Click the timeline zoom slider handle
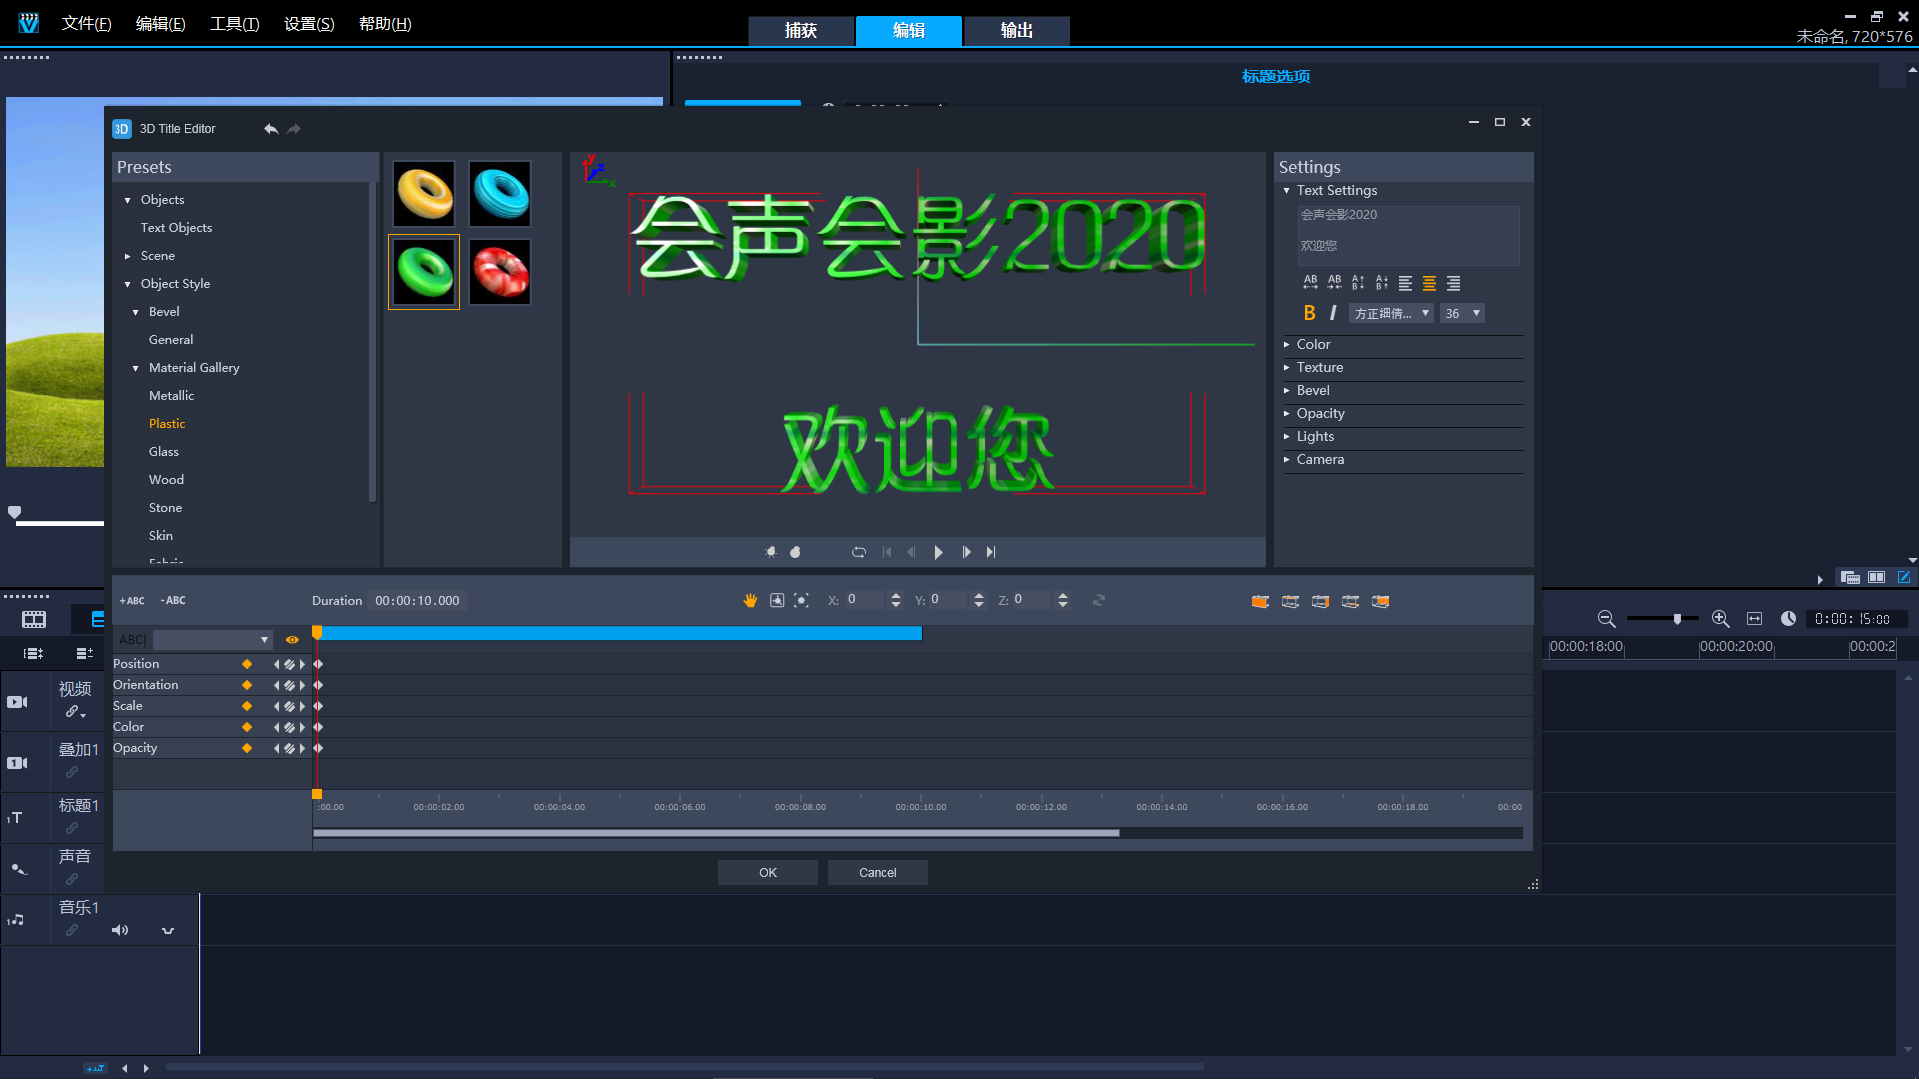The width and height of the screenshot is (1919, 1079). [x=1677, y=619]
